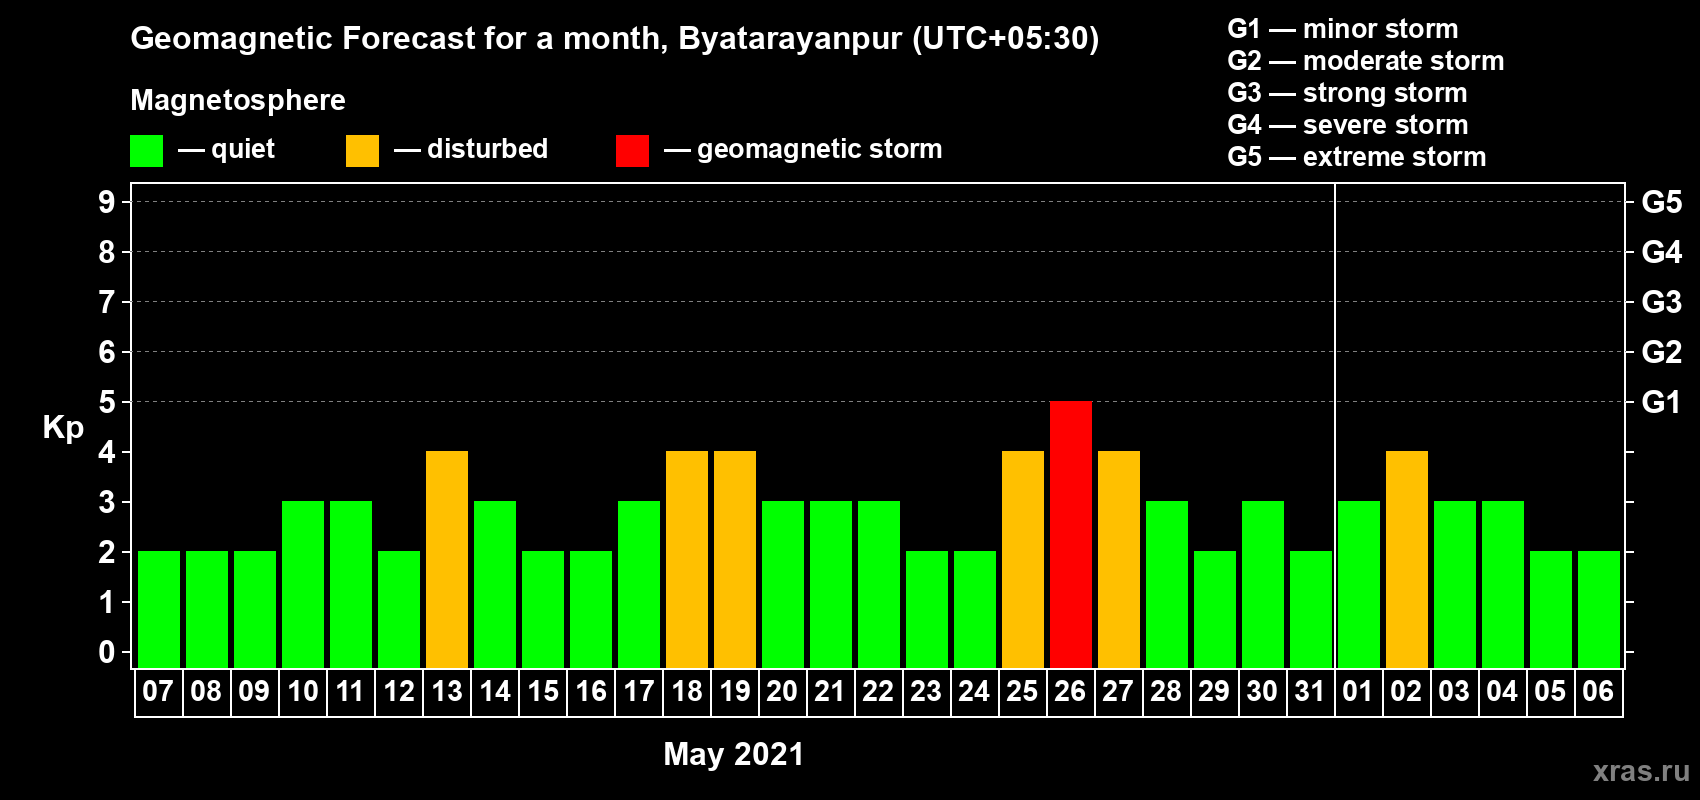
Task: Select the orange bar for day 27
Action: pyautogui.click(x=1119, y=559)
